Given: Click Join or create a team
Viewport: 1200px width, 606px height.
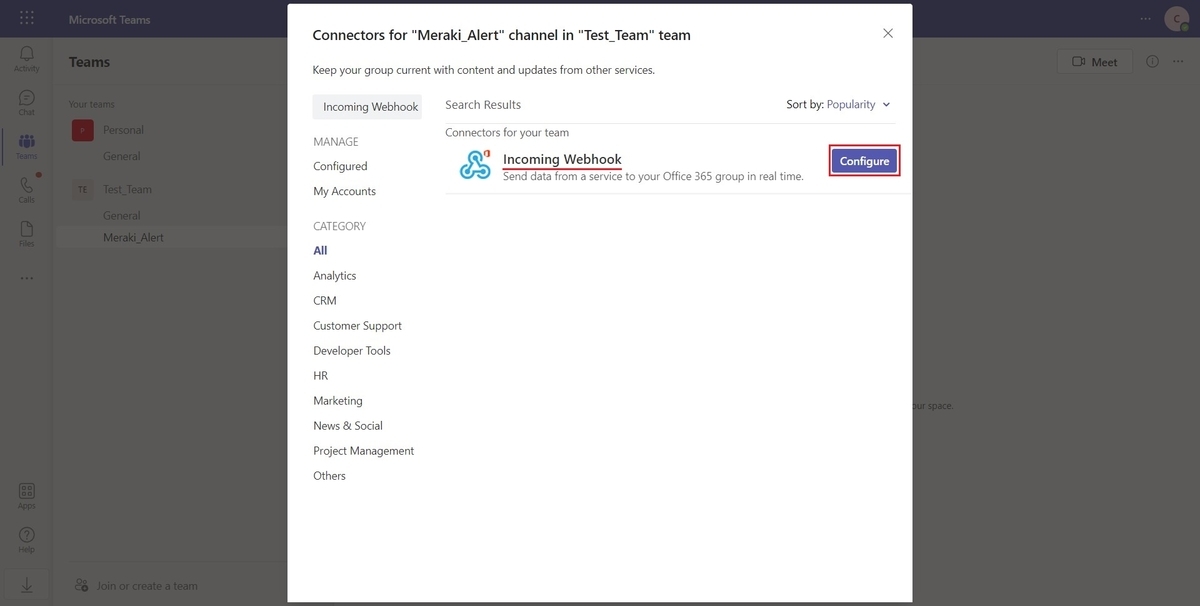Looking at the screenshot, I should point(137,586).
